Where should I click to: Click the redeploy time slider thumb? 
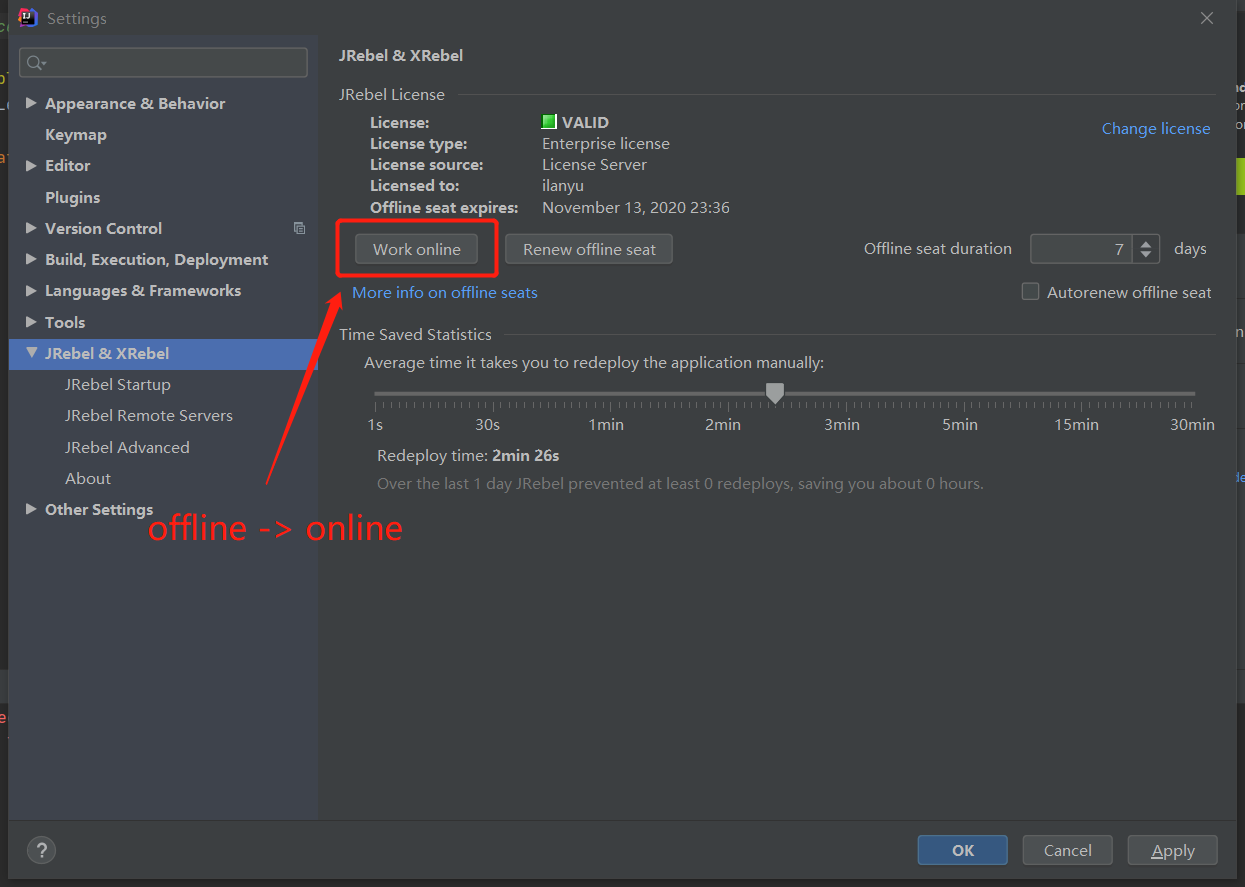[x=774, y=393]
